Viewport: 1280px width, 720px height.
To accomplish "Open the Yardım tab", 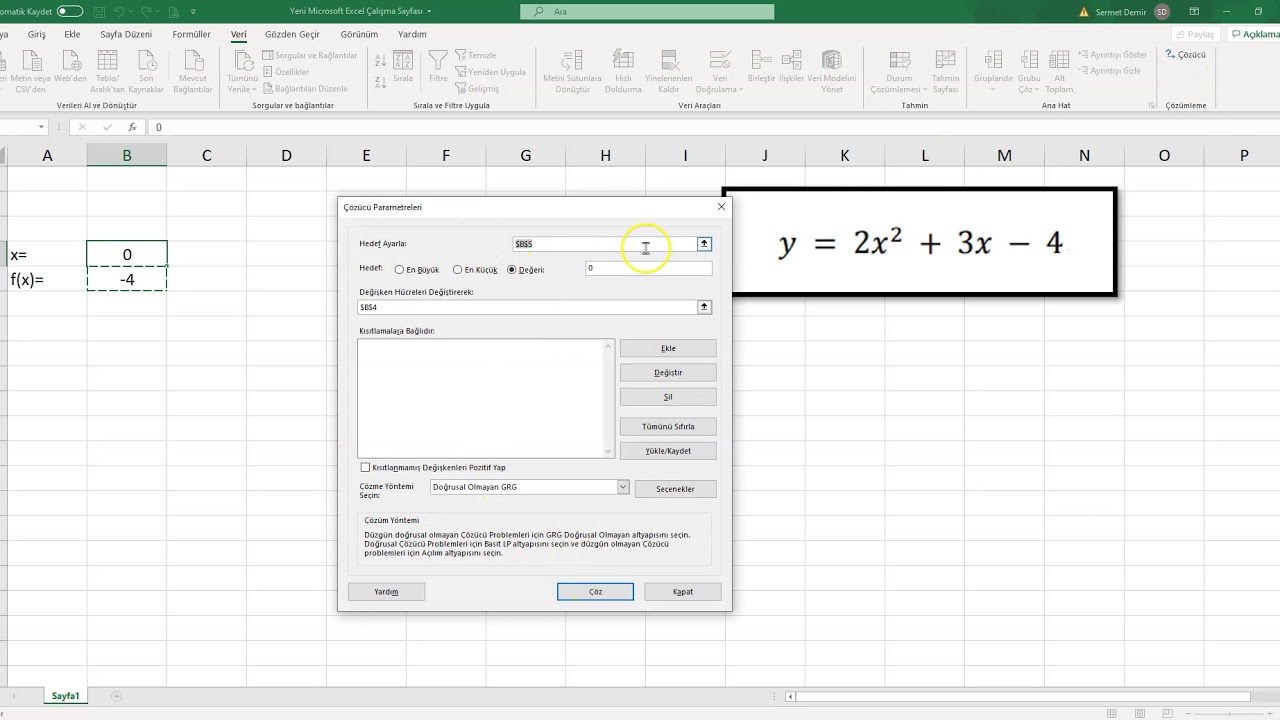I will point(412,34).
